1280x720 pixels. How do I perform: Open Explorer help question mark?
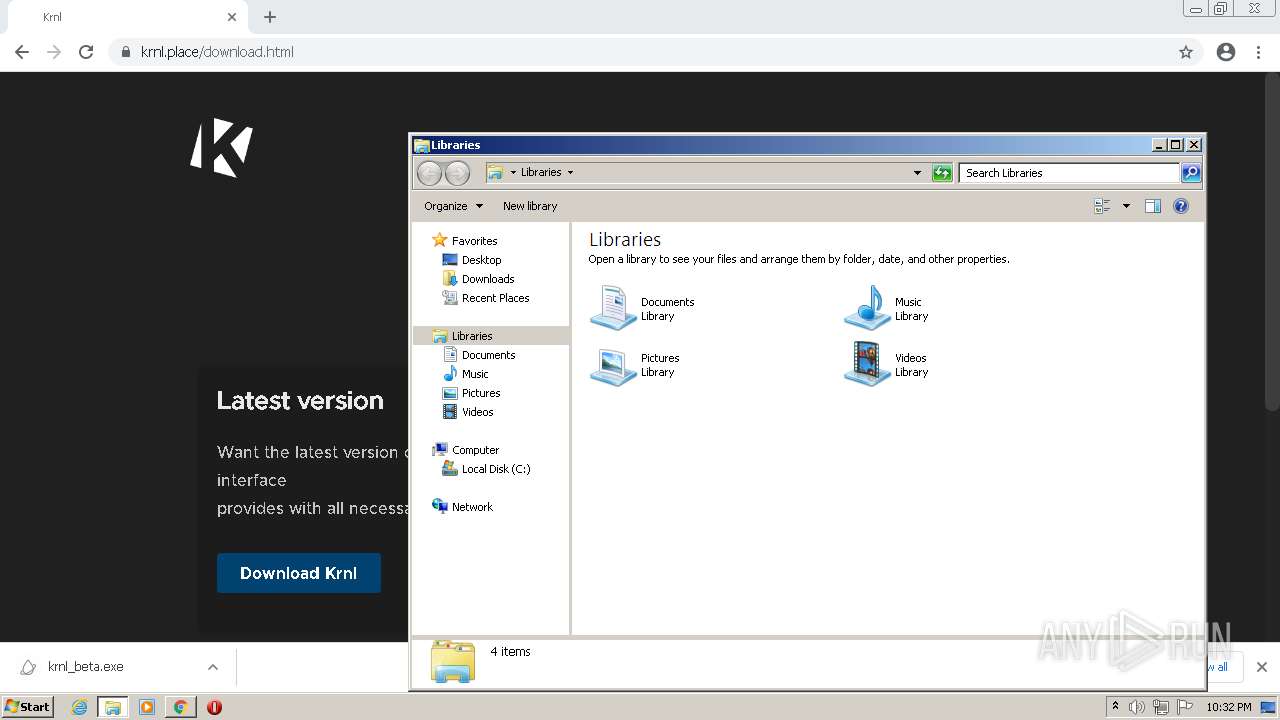click(x=1181, y=206)
